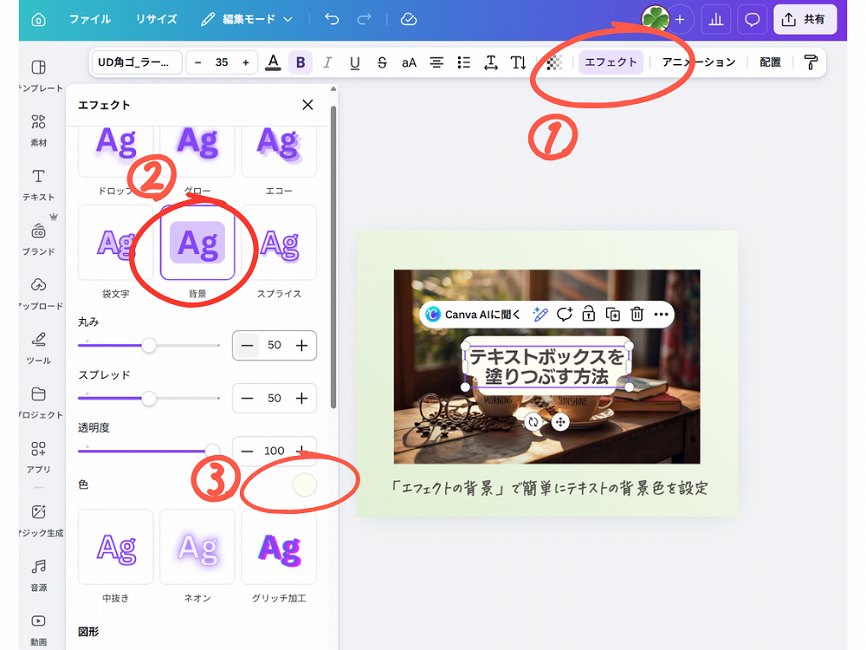The image size is (866, 650).
Task: Select the 背景 effect thumbnail
Action: (x=197, y=242)
